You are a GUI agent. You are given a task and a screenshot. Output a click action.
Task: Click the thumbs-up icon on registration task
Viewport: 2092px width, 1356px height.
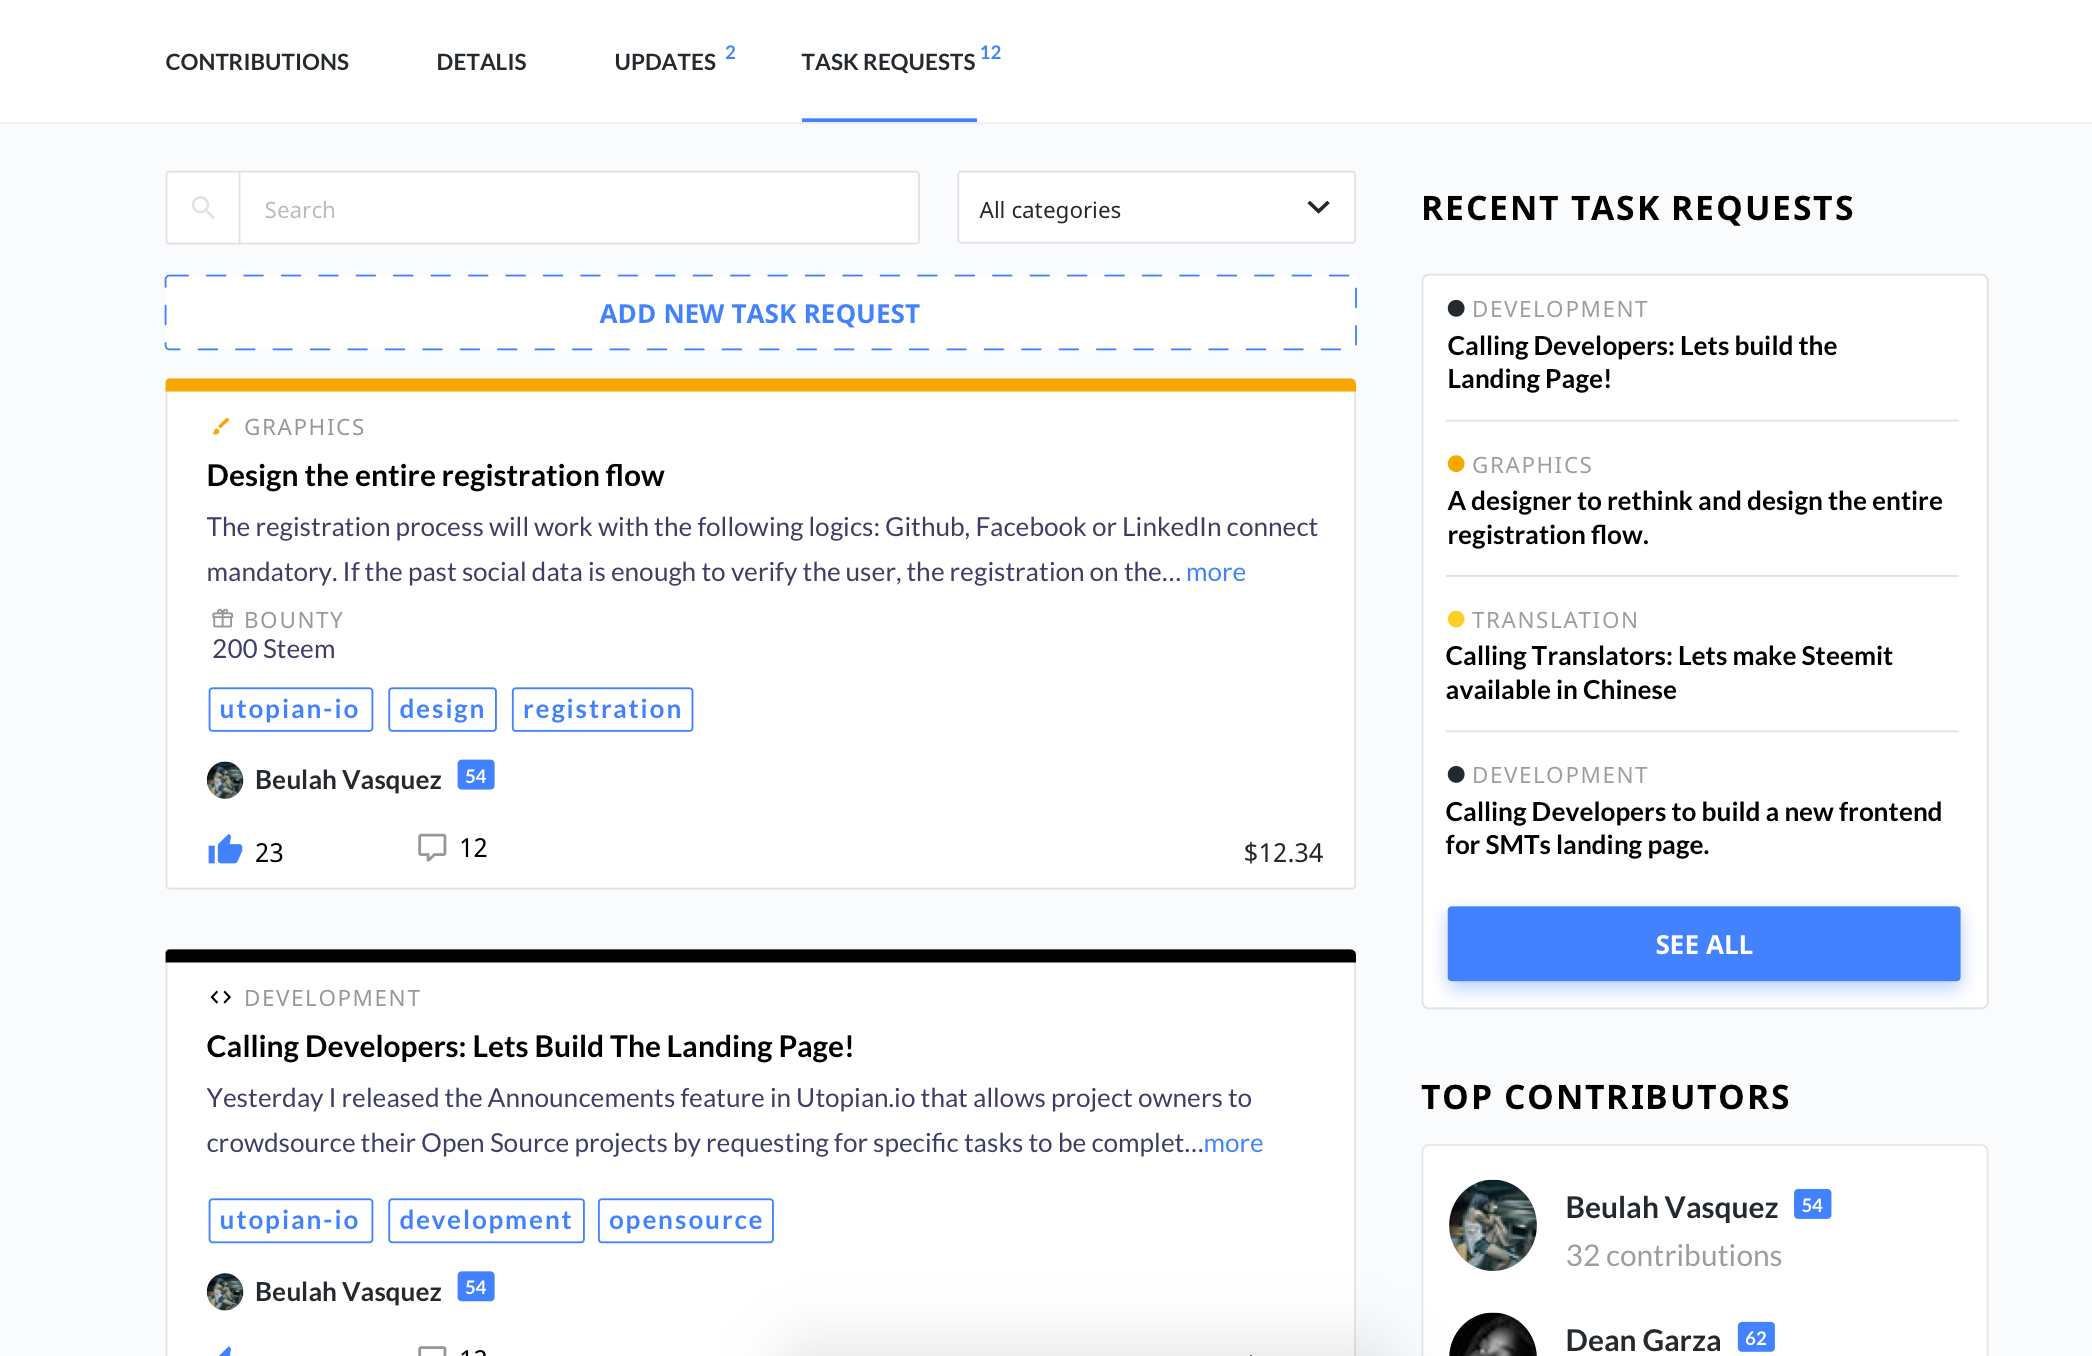coord(225,850)
